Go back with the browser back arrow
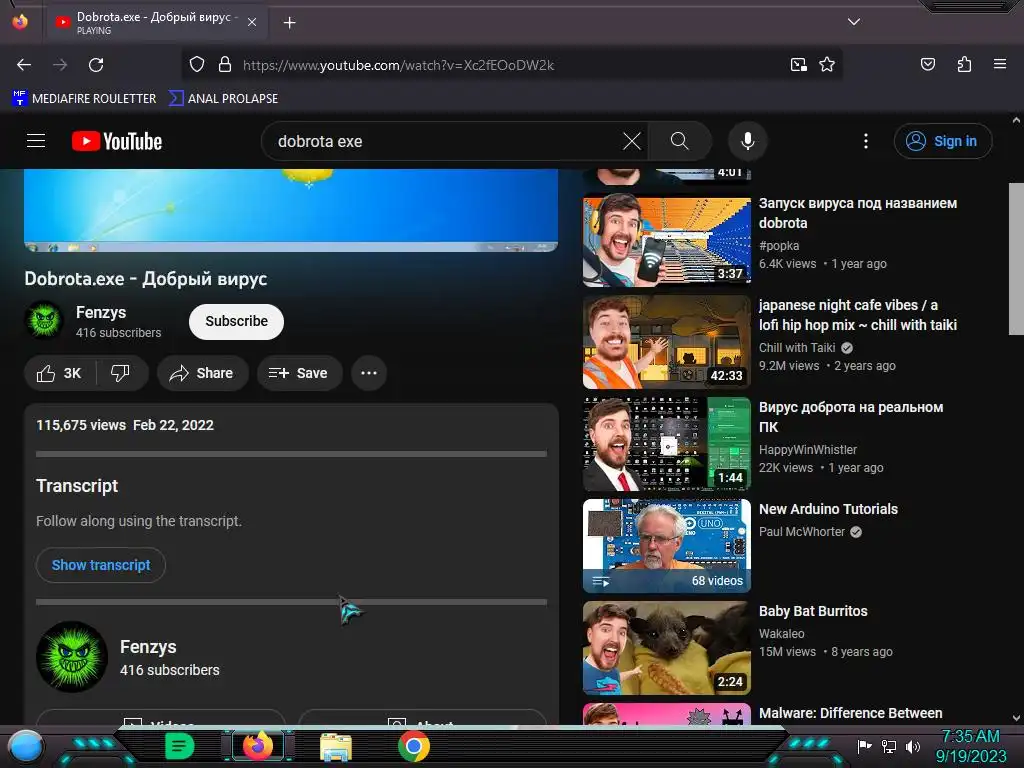This screenshot has height=768, width=1024. click(24, 65)
